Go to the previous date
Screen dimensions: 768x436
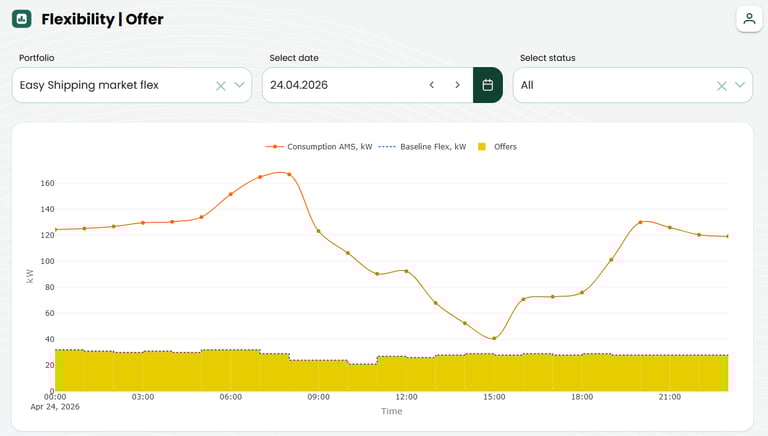click(x=432, y=85)
